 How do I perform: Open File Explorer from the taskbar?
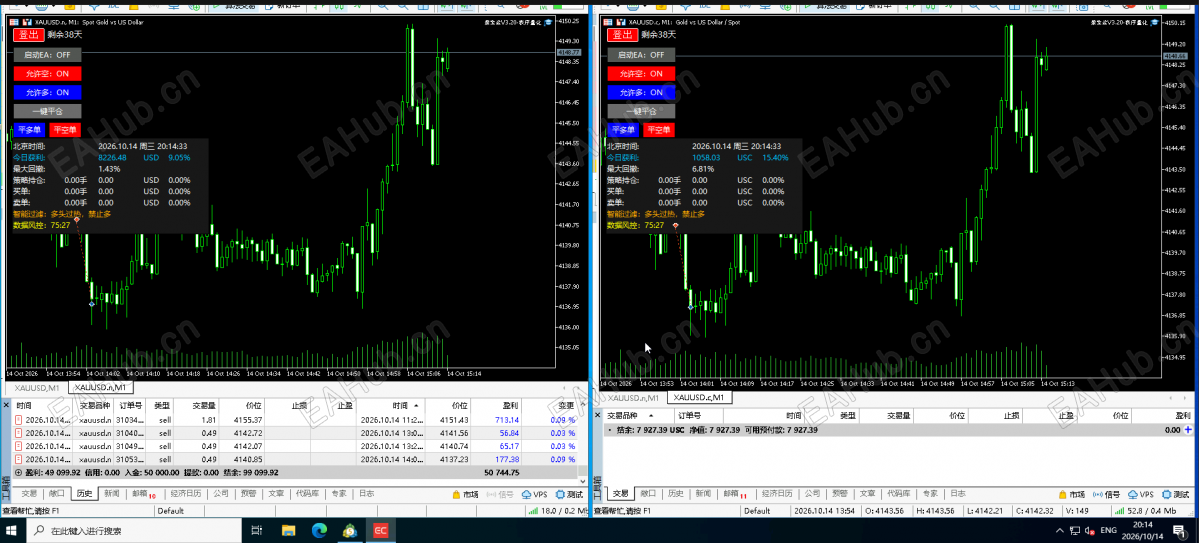click(288, 530)
